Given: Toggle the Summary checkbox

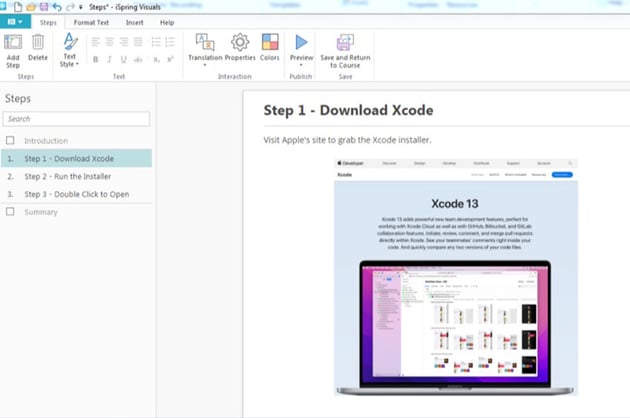Looking at the screenshot, I should click(x=11, y=212).
